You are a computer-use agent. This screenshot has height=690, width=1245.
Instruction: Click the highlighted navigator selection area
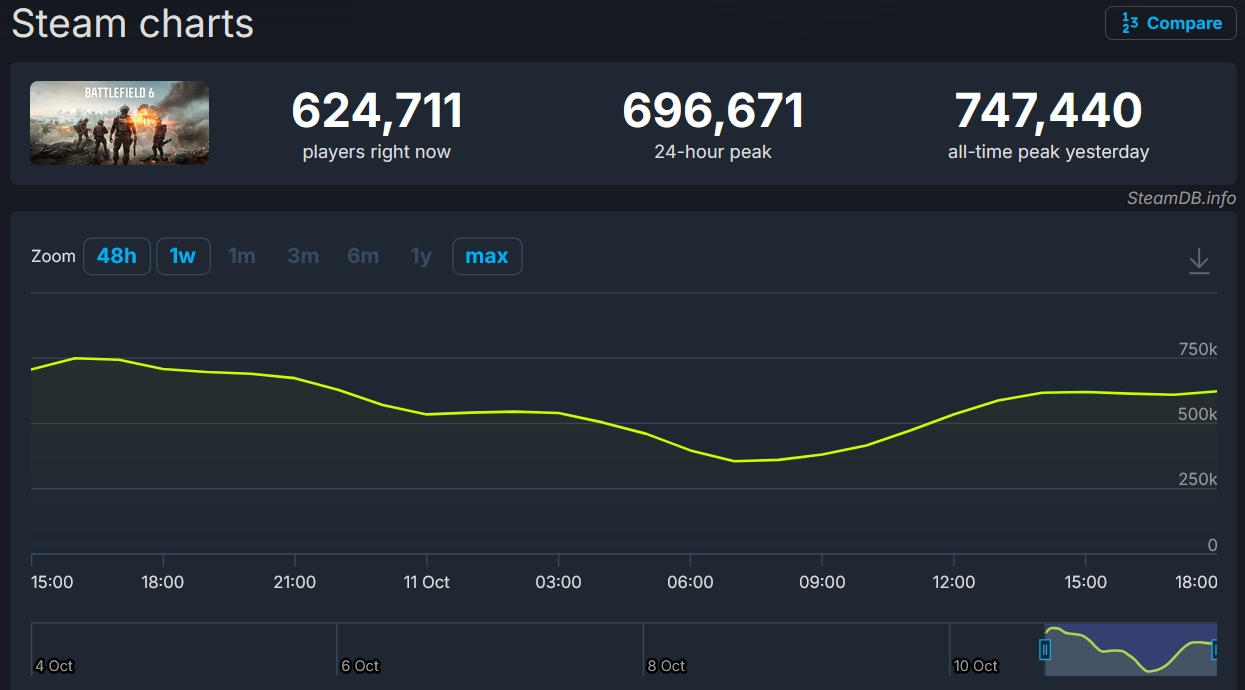[1130, 648]
